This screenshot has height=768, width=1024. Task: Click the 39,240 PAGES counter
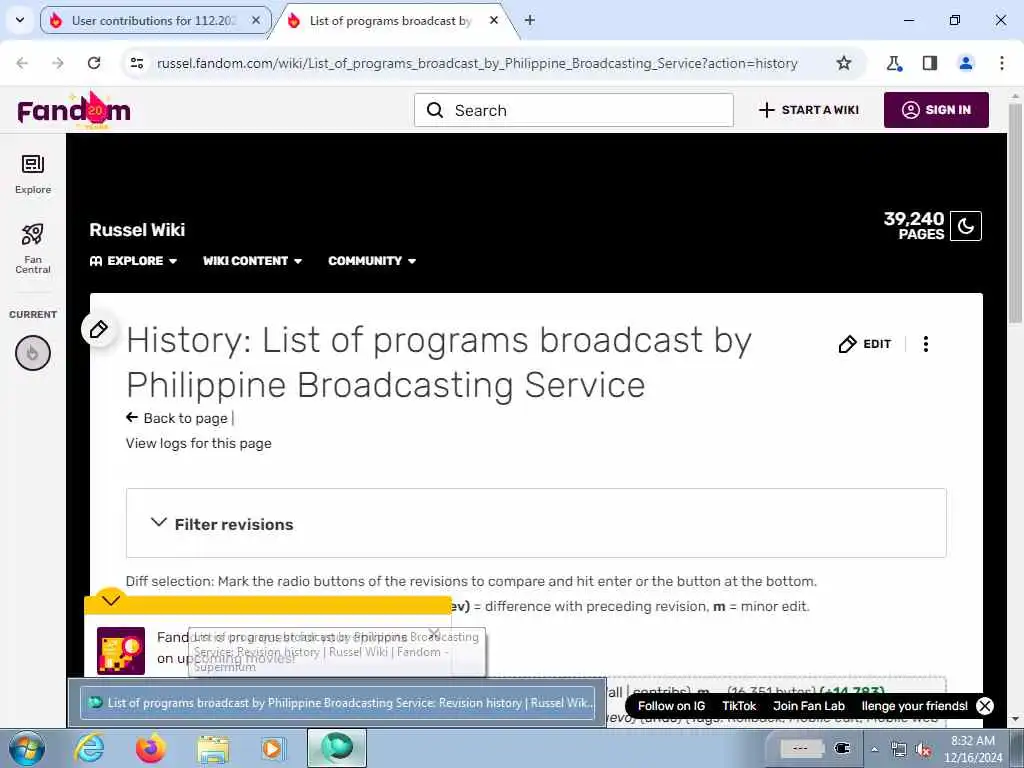(914, 226)
